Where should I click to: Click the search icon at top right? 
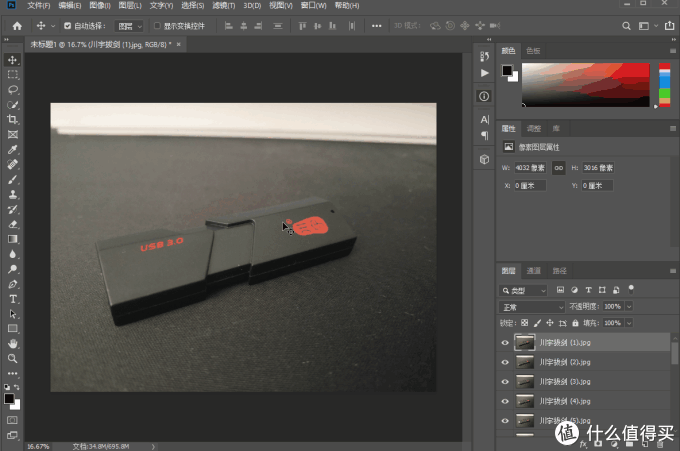pyautogui.click(x=627, y=26)
